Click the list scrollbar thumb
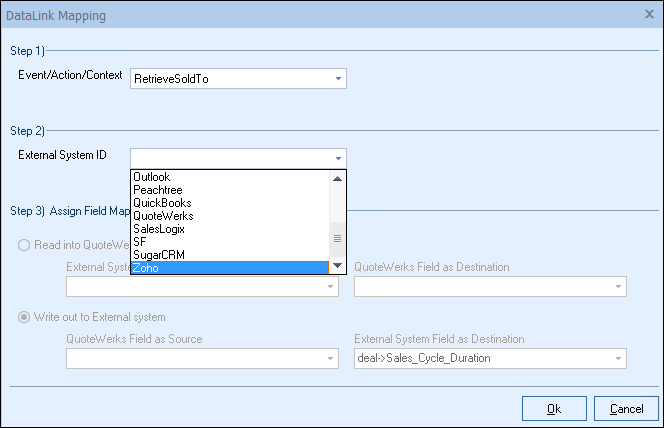The width and height of the screenshot is (664, 428). click(x=337, y=238)
